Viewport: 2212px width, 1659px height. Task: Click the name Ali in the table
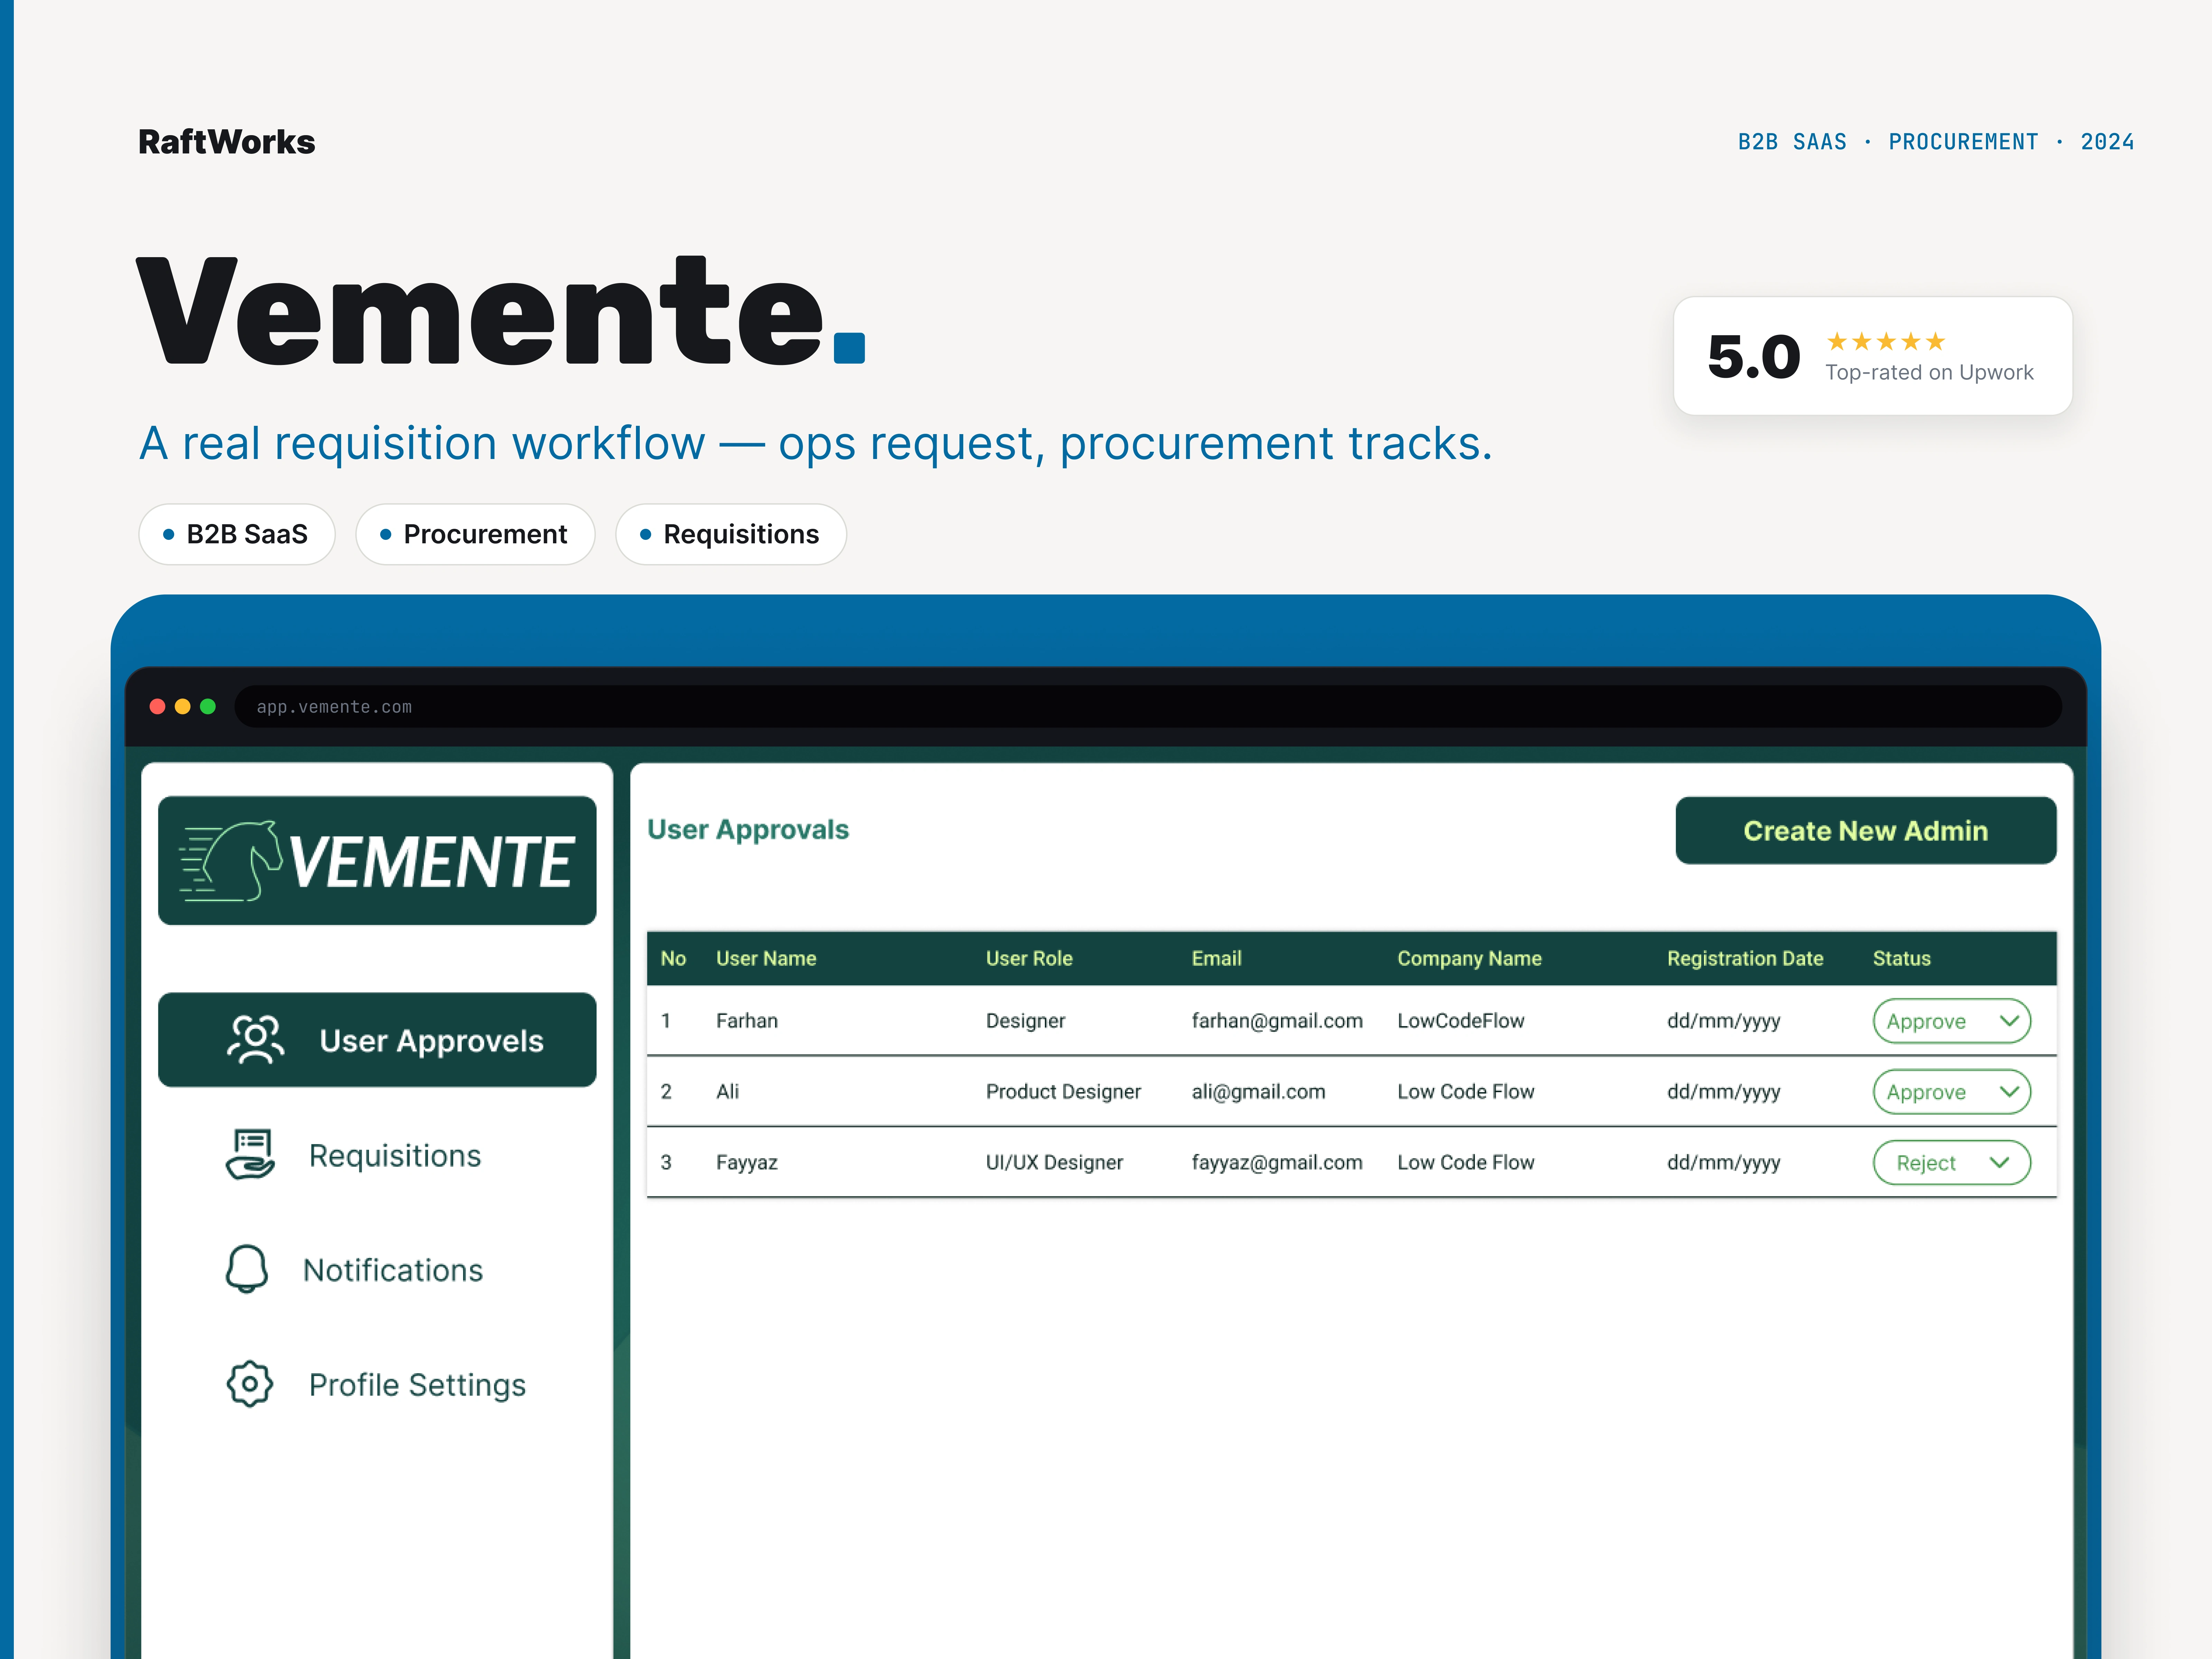pyautogui.click(x=728, y=1092)
